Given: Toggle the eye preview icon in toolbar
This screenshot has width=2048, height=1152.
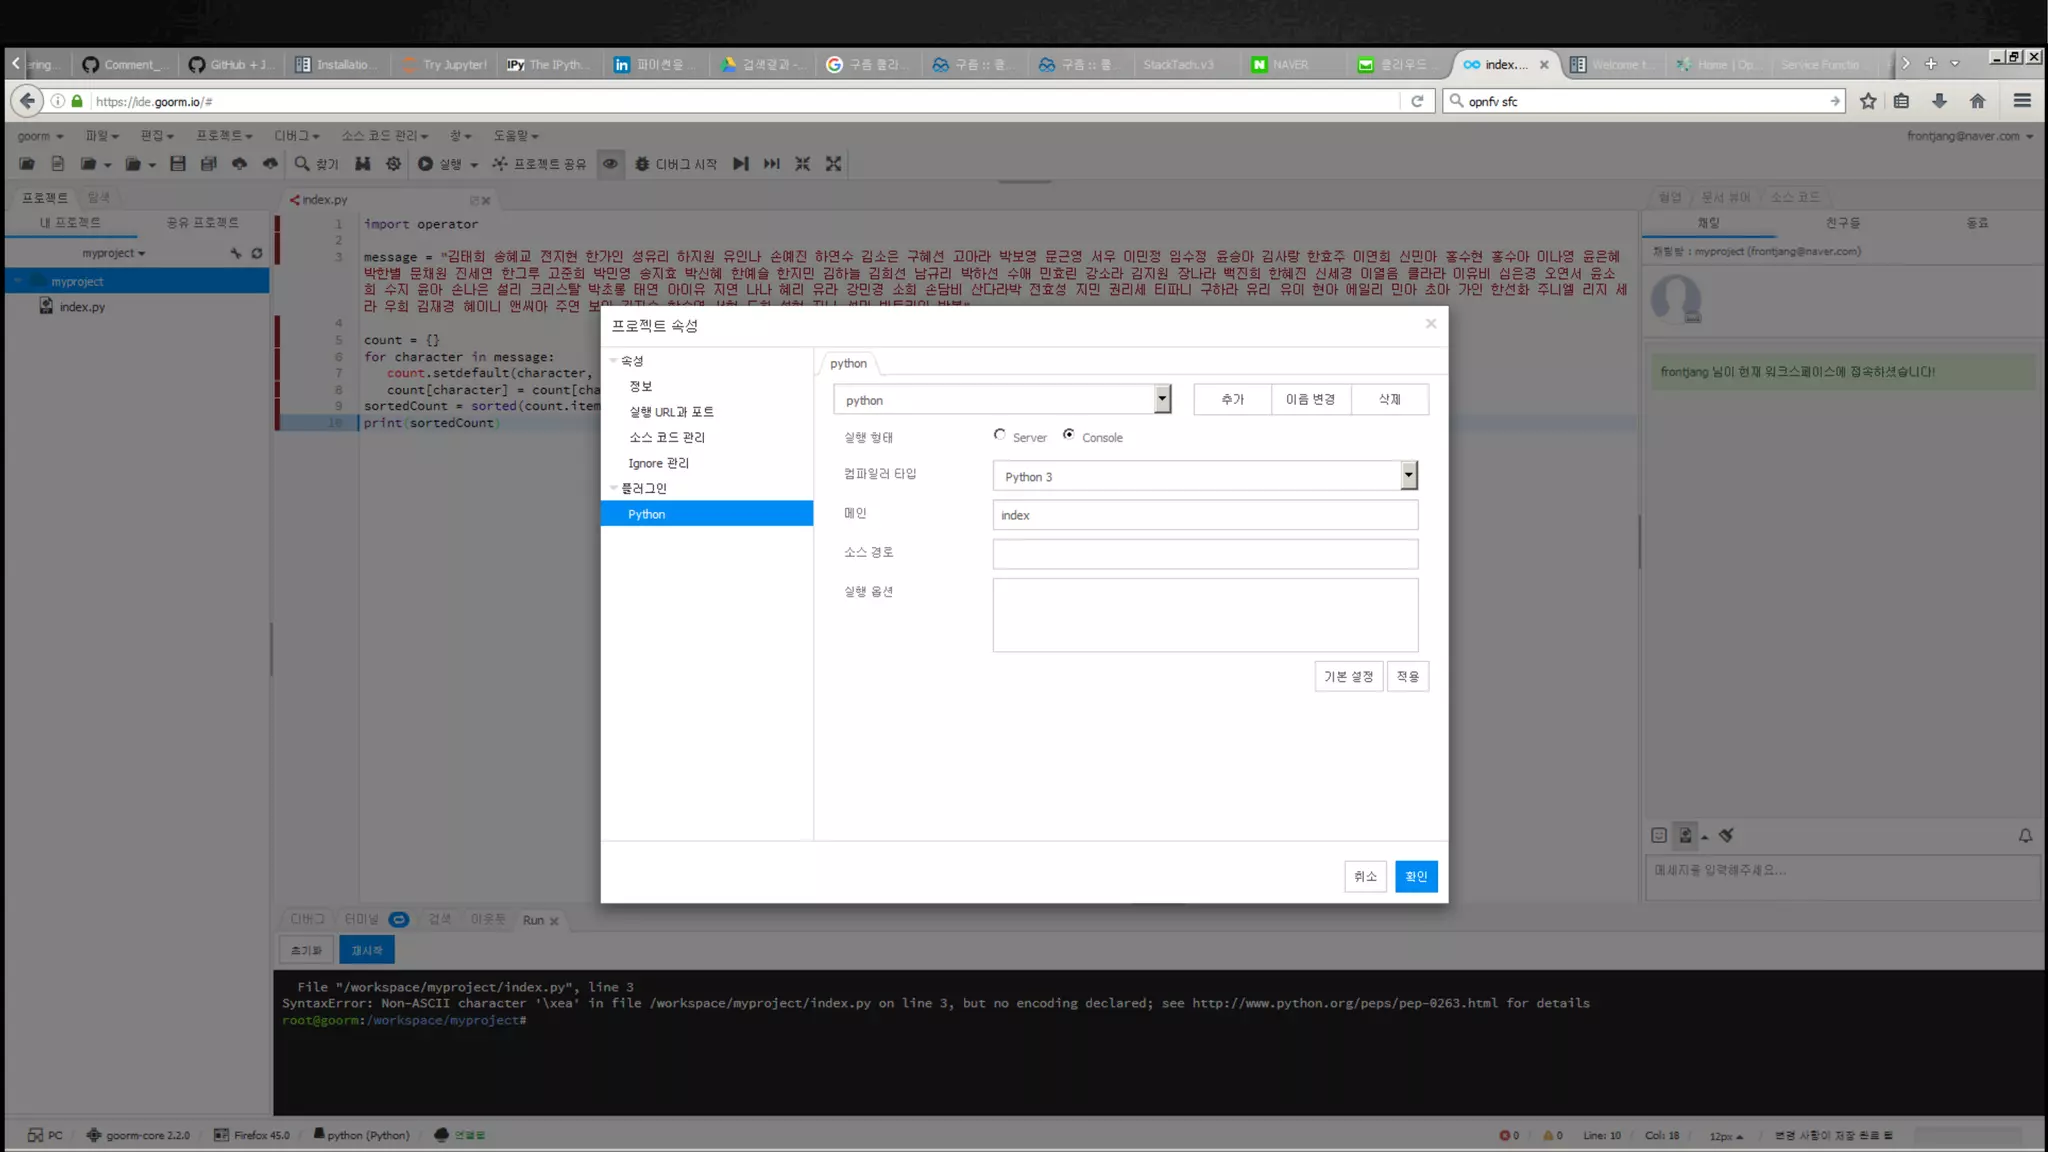Looking at the screenshot, I should [x=610, y=164].
